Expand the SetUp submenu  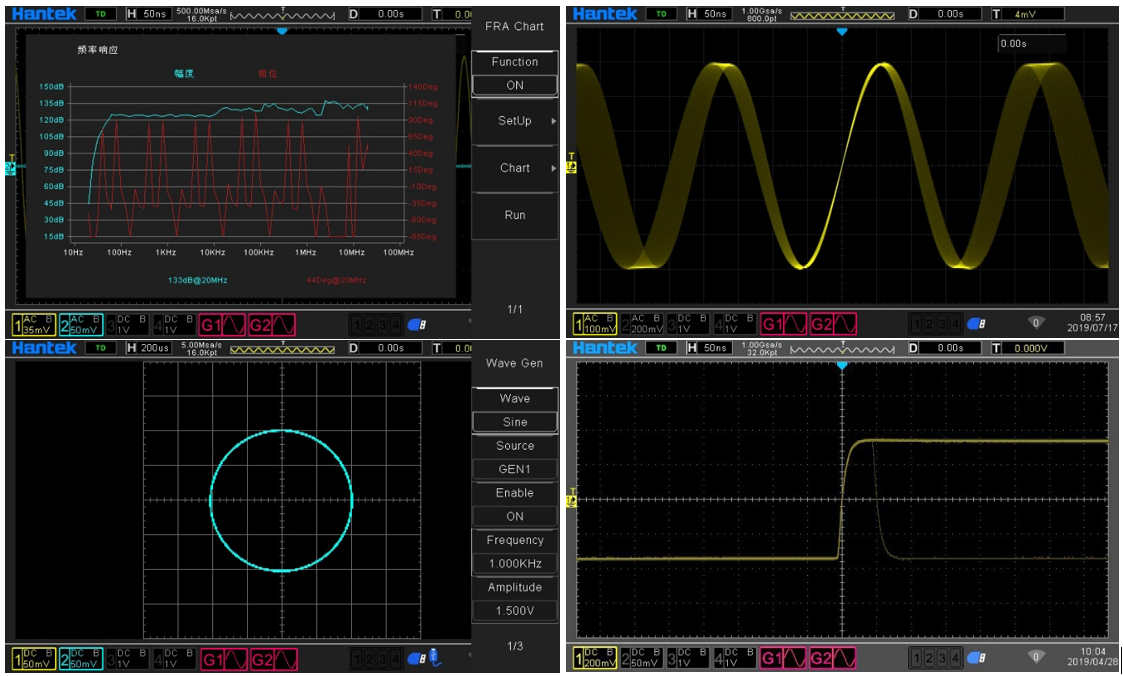point(514,121)
